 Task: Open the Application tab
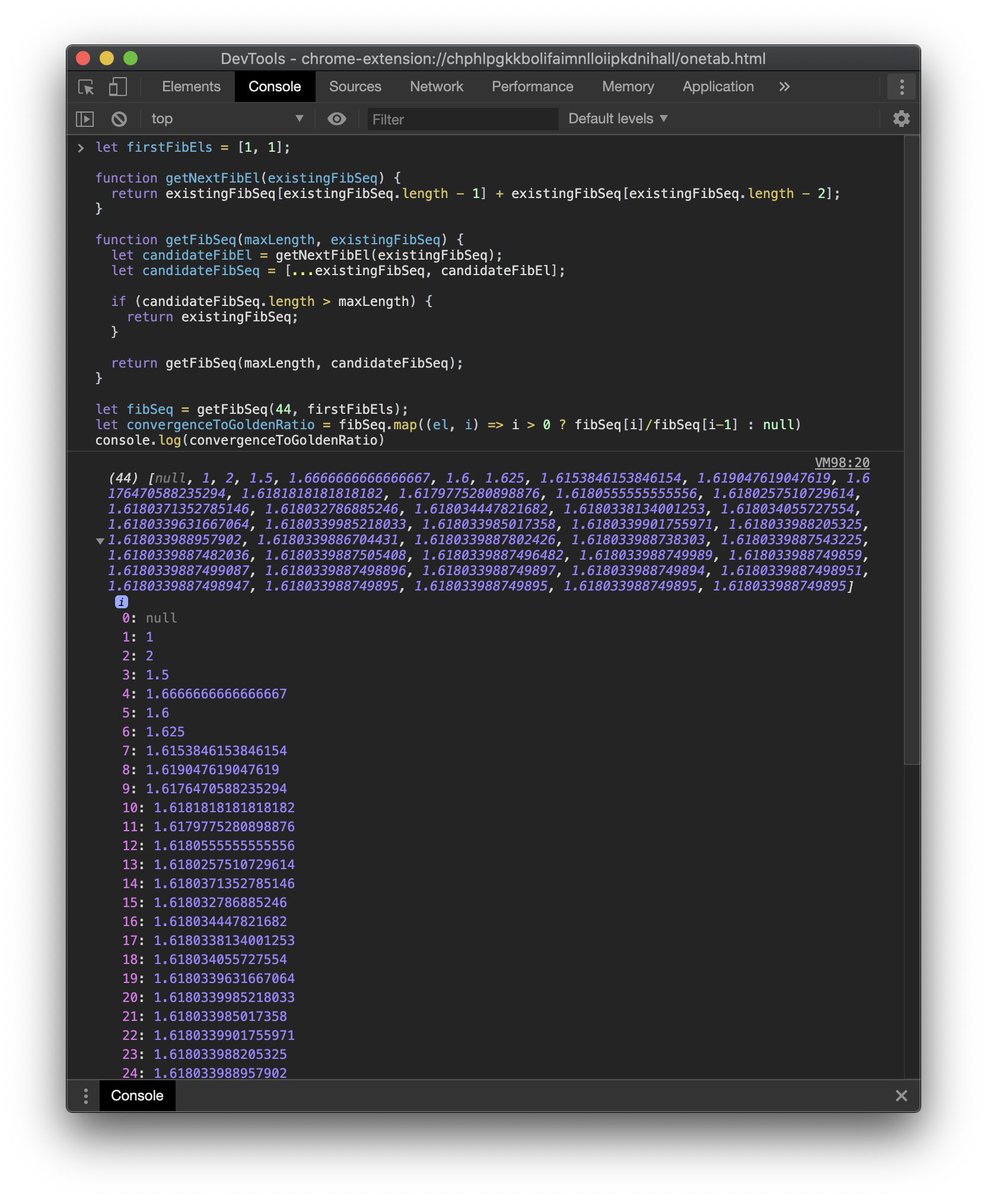point(718,87)
